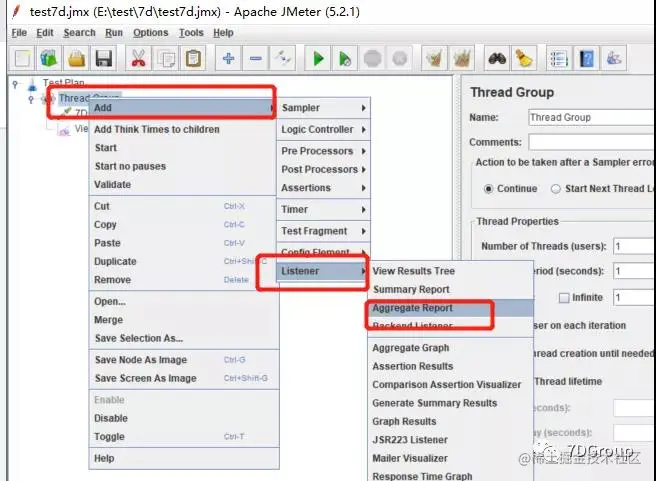
Task: Open the Options menu
Action: [x=151, y=33]
